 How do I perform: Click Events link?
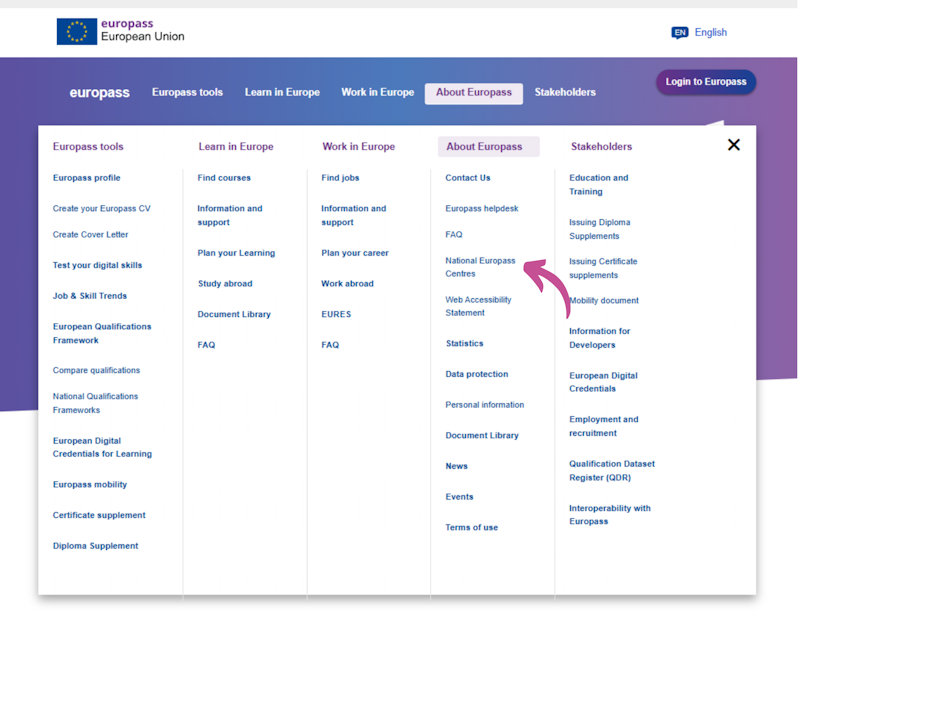click(459, 497)
